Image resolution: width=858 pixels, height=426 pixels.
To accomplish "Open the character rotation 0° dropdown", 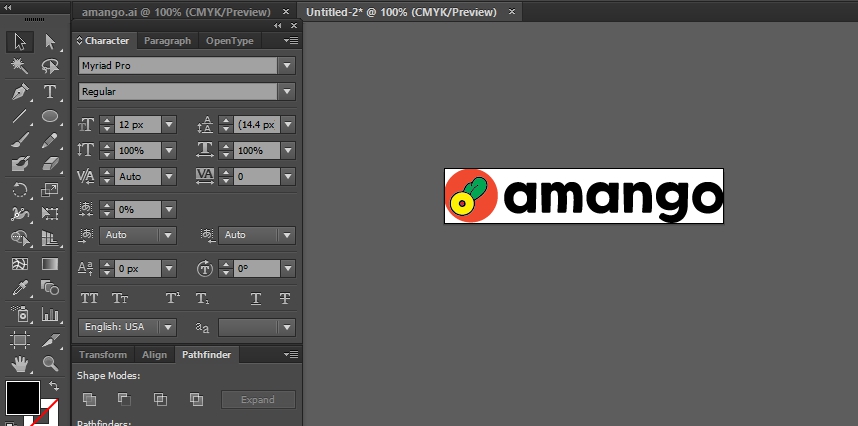I will coord(288,269).
